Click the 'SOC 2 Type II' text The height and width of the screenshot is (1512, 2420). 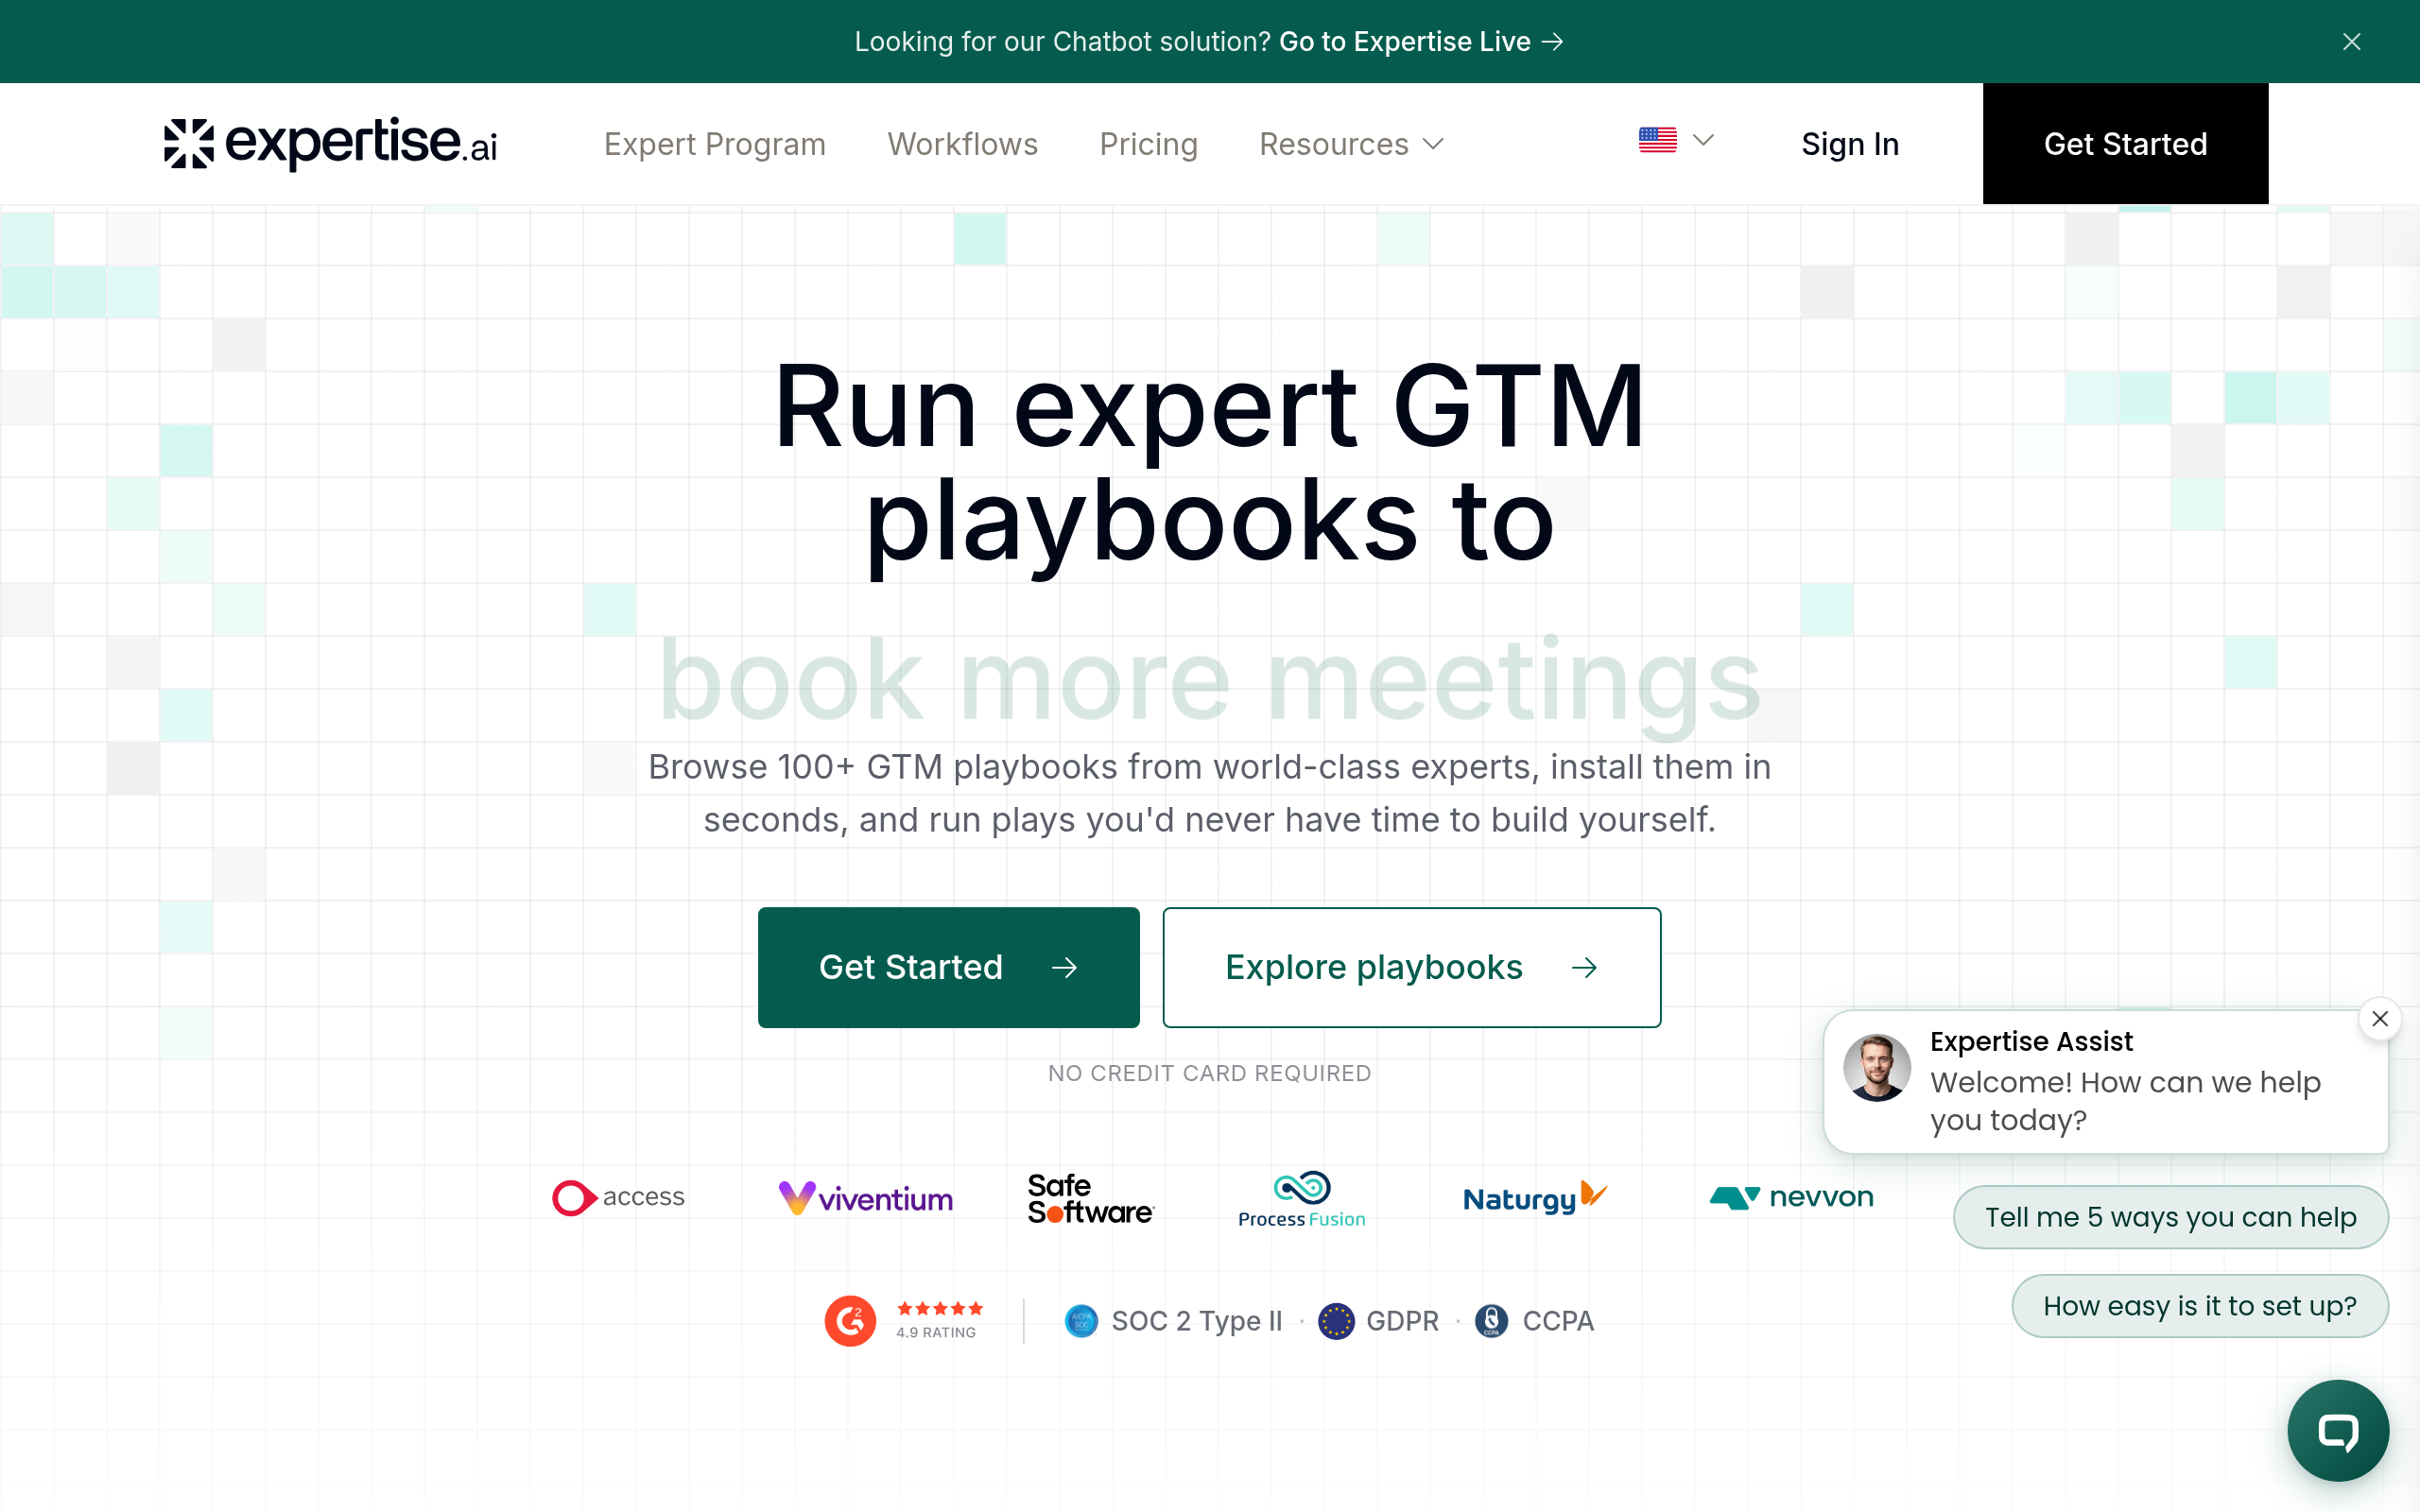[1196, 1321]
